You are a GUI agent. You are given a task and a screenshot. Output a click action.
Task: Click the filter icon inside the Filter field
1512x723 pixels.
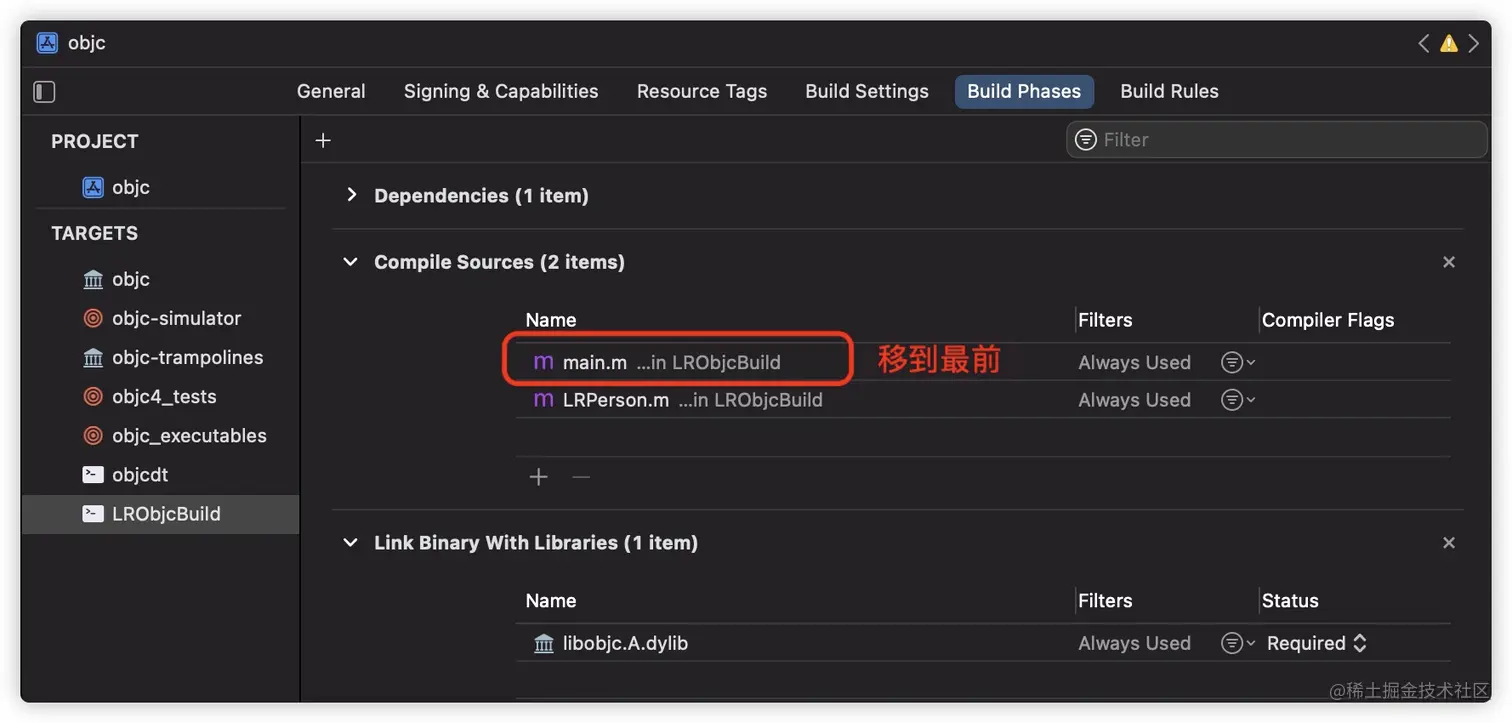pyautogui.click(x=1085, y=139)
